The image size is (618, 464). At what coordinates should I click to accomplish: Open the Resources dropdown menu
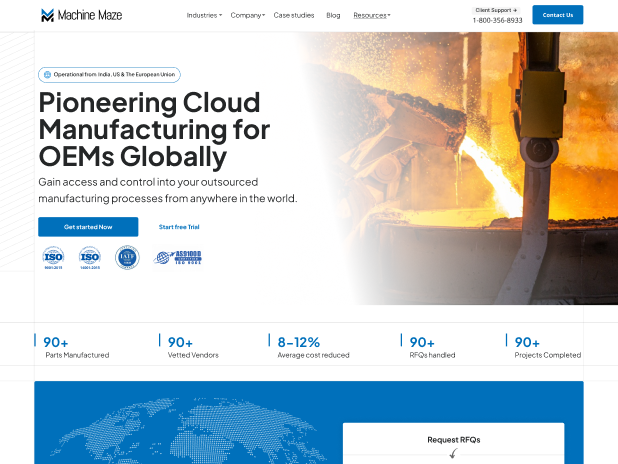(371, 15)
